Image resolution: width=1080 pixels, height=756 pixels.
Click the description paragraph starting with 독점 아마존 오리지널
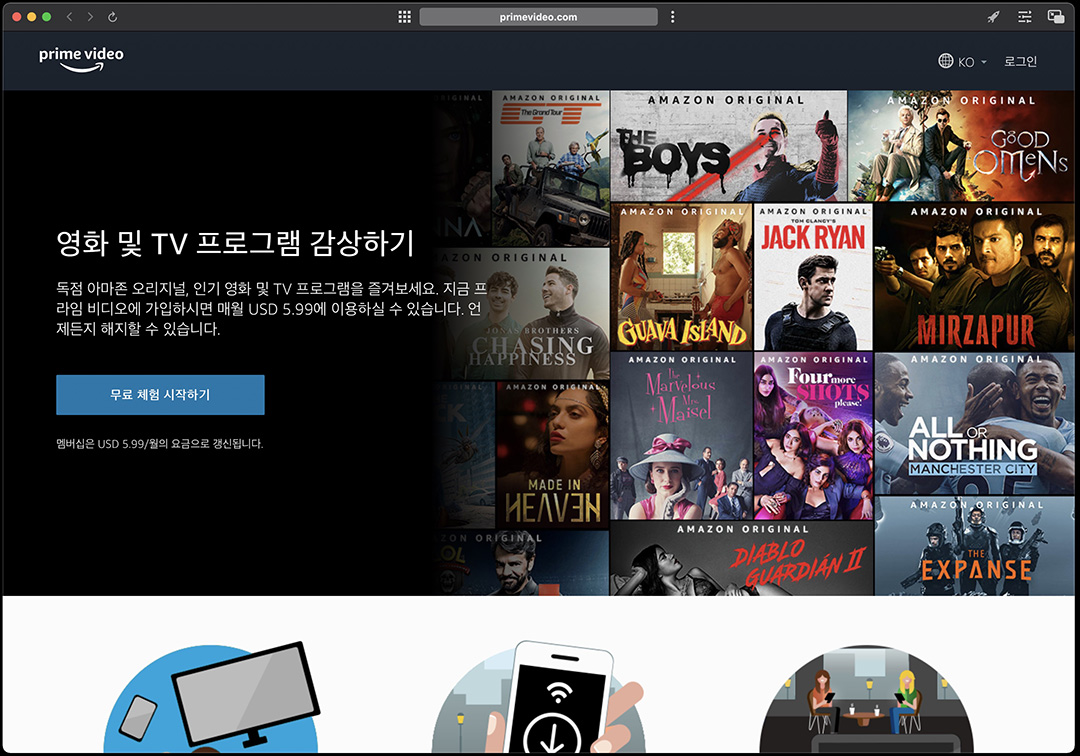tap(271, 308)
